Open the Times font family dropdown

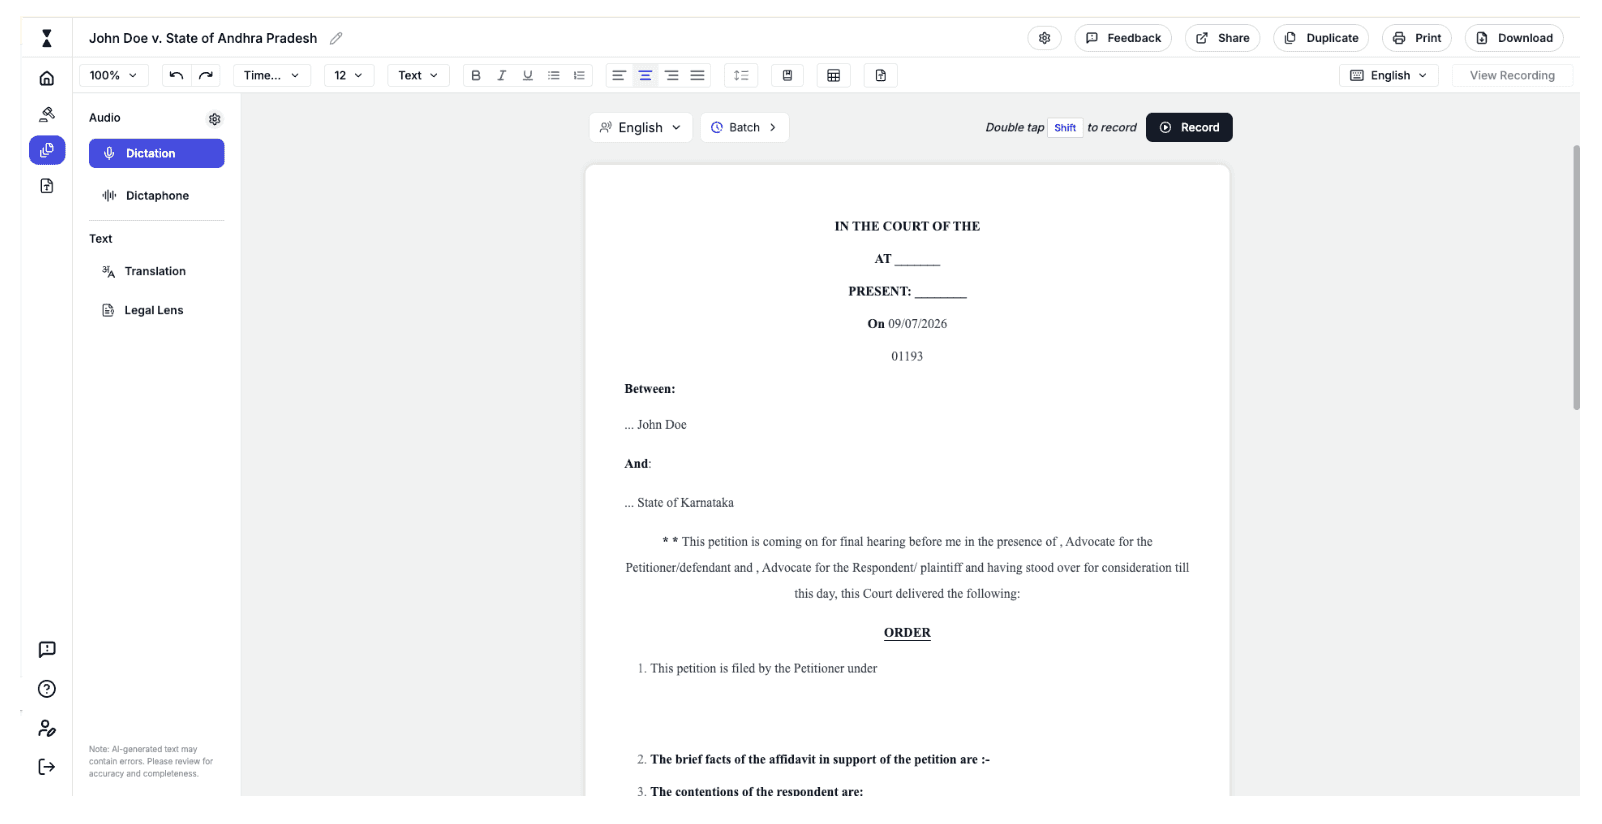[272, 75]
